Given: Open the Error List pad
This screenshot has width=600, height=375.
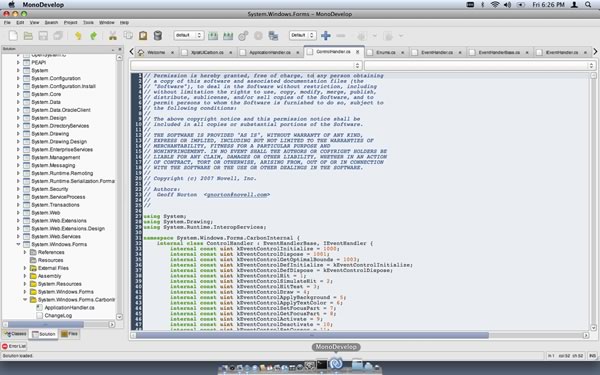Looking at the screenshot, I should tap(14, 346).
